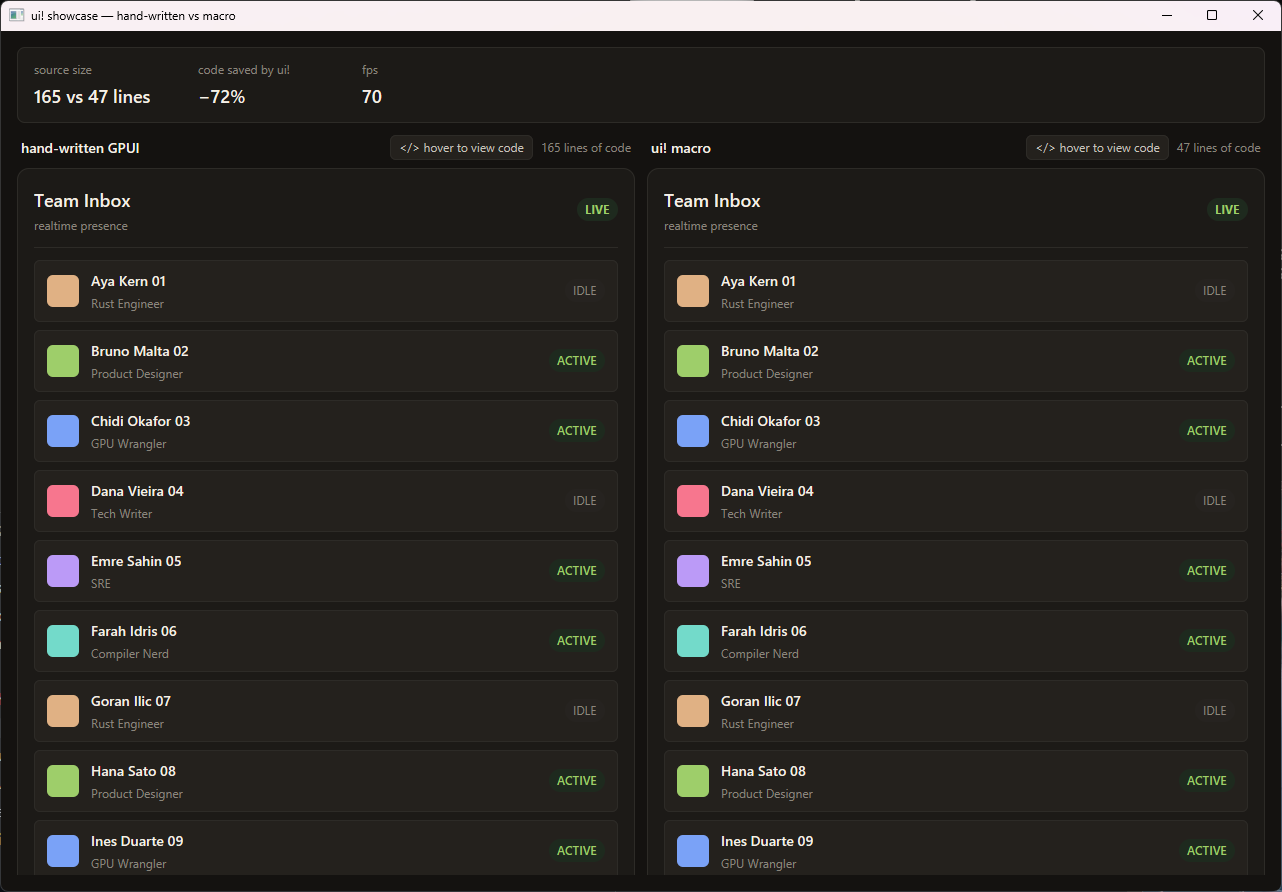Click Ines Duarte avatar in hand-written GPUI panel
Image resolution: width=1282 pixels, height=892 pixels.
point(63,851)
